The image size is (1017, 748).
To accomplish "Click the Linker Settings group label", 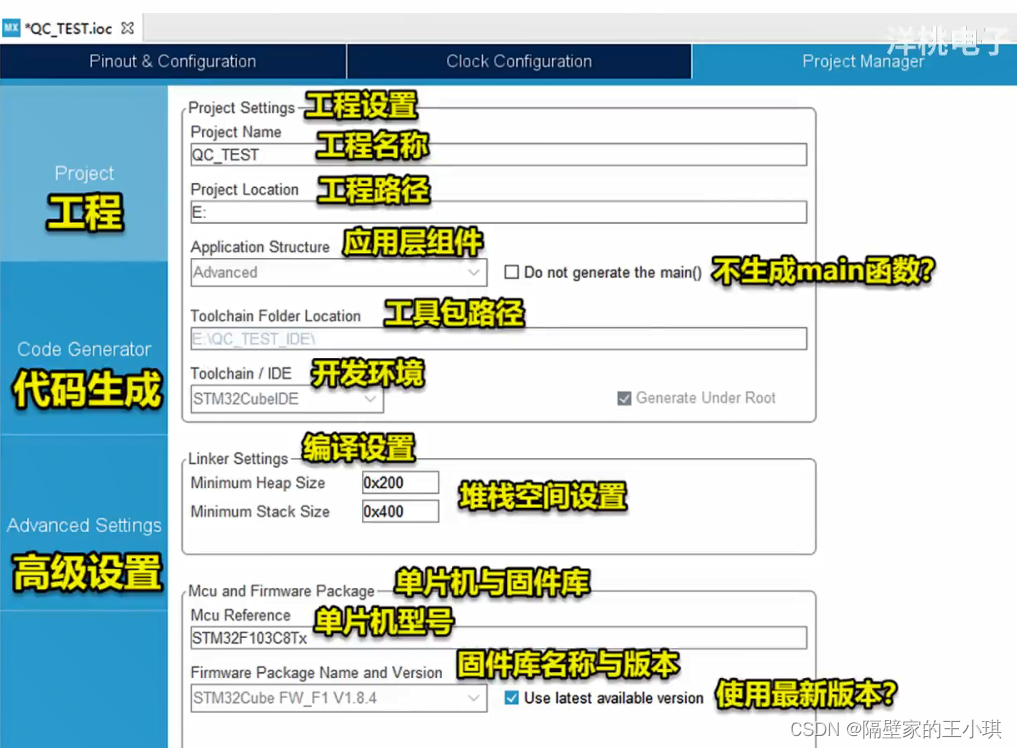I will tap(238, 459).
